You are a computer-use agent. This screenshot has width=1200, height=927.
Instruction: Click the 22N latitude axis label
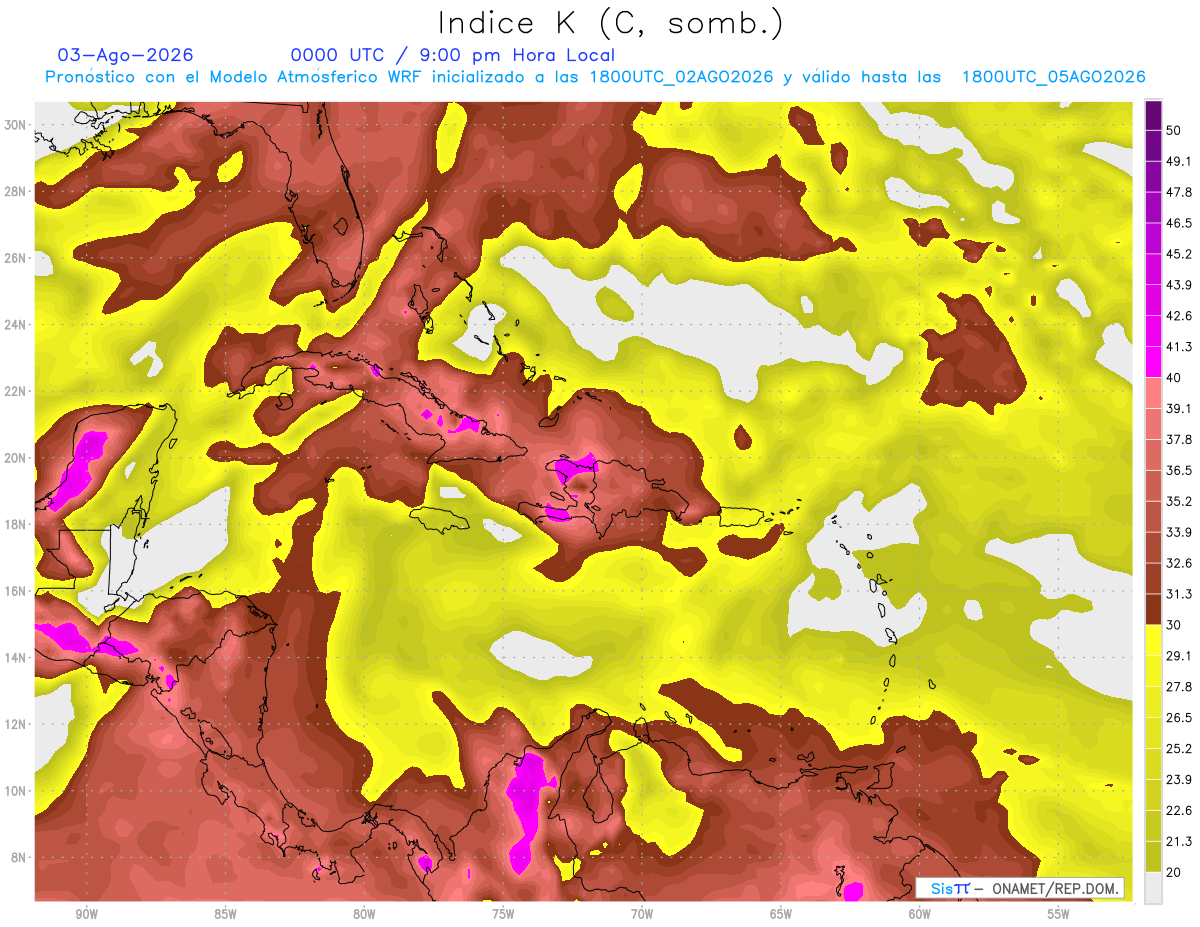pos(16,391)
